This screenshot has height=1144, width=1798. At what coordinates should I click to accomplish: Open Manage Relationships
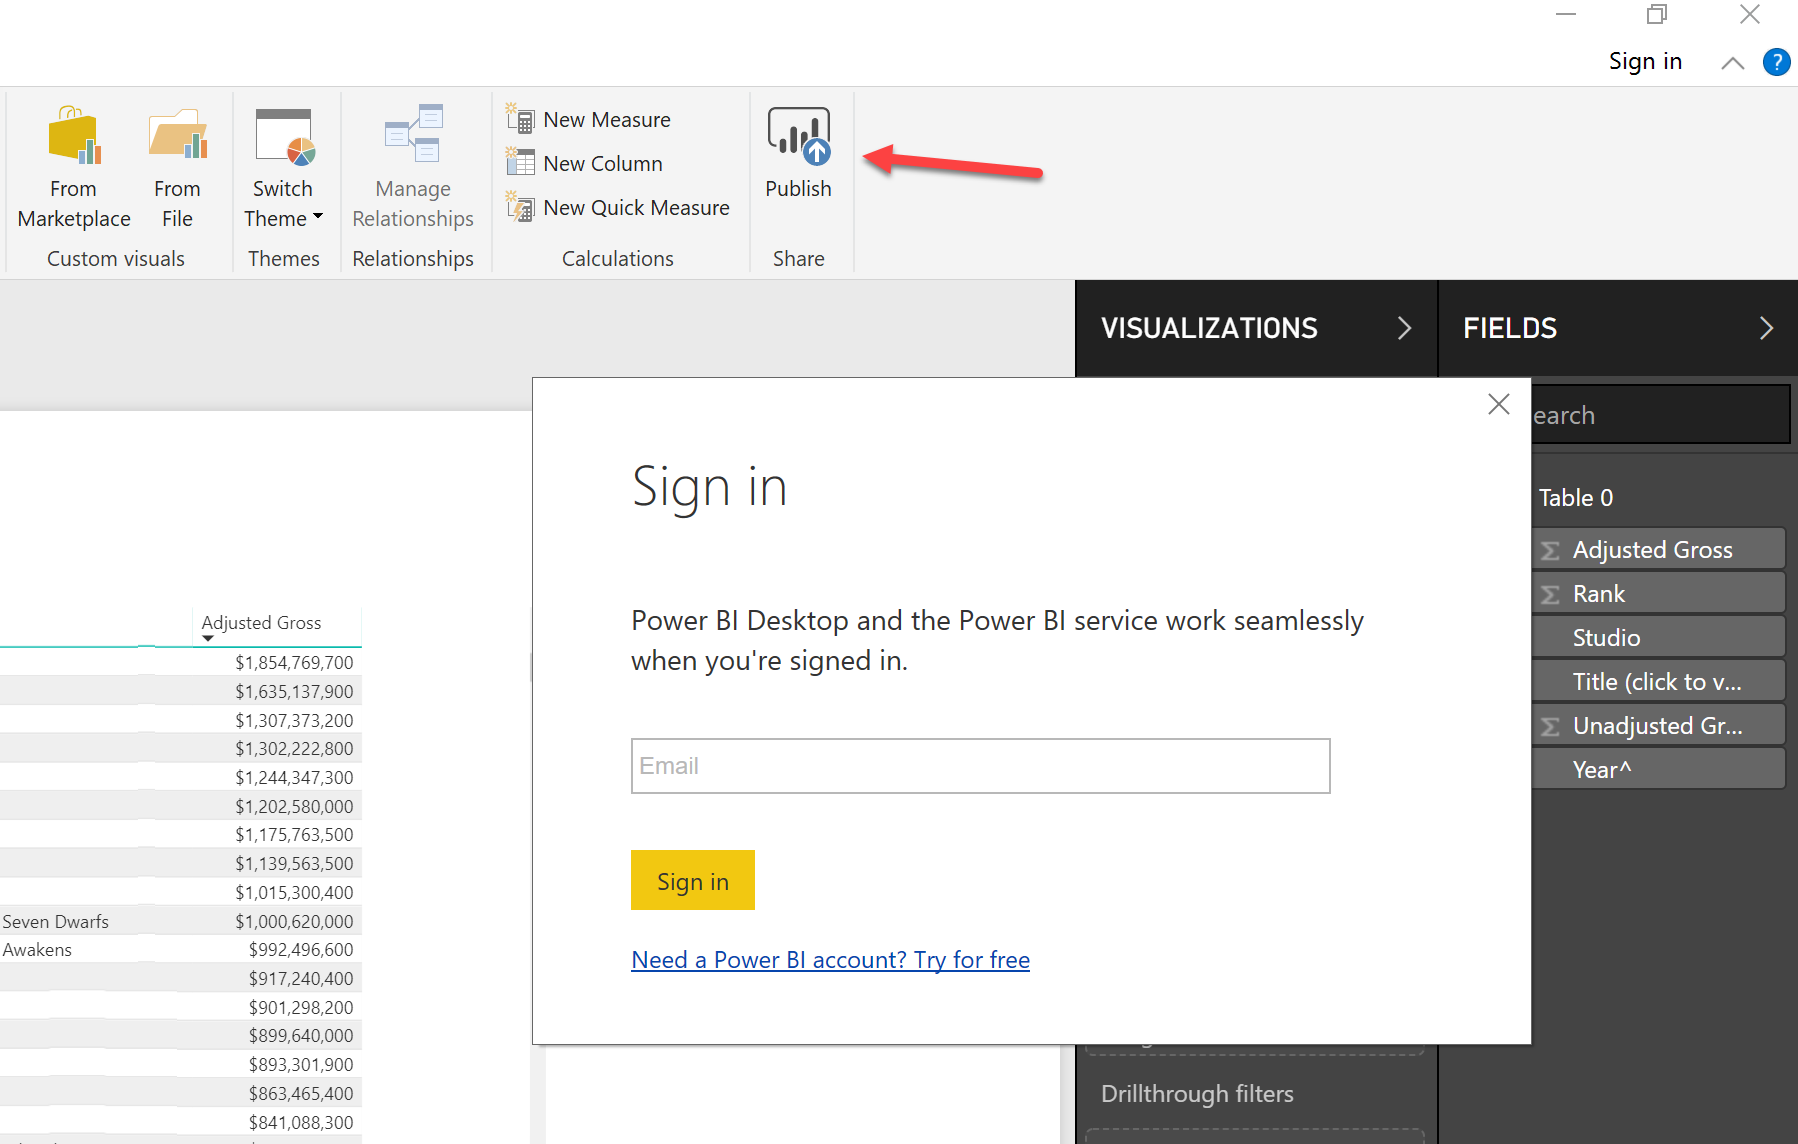(413, 166)
